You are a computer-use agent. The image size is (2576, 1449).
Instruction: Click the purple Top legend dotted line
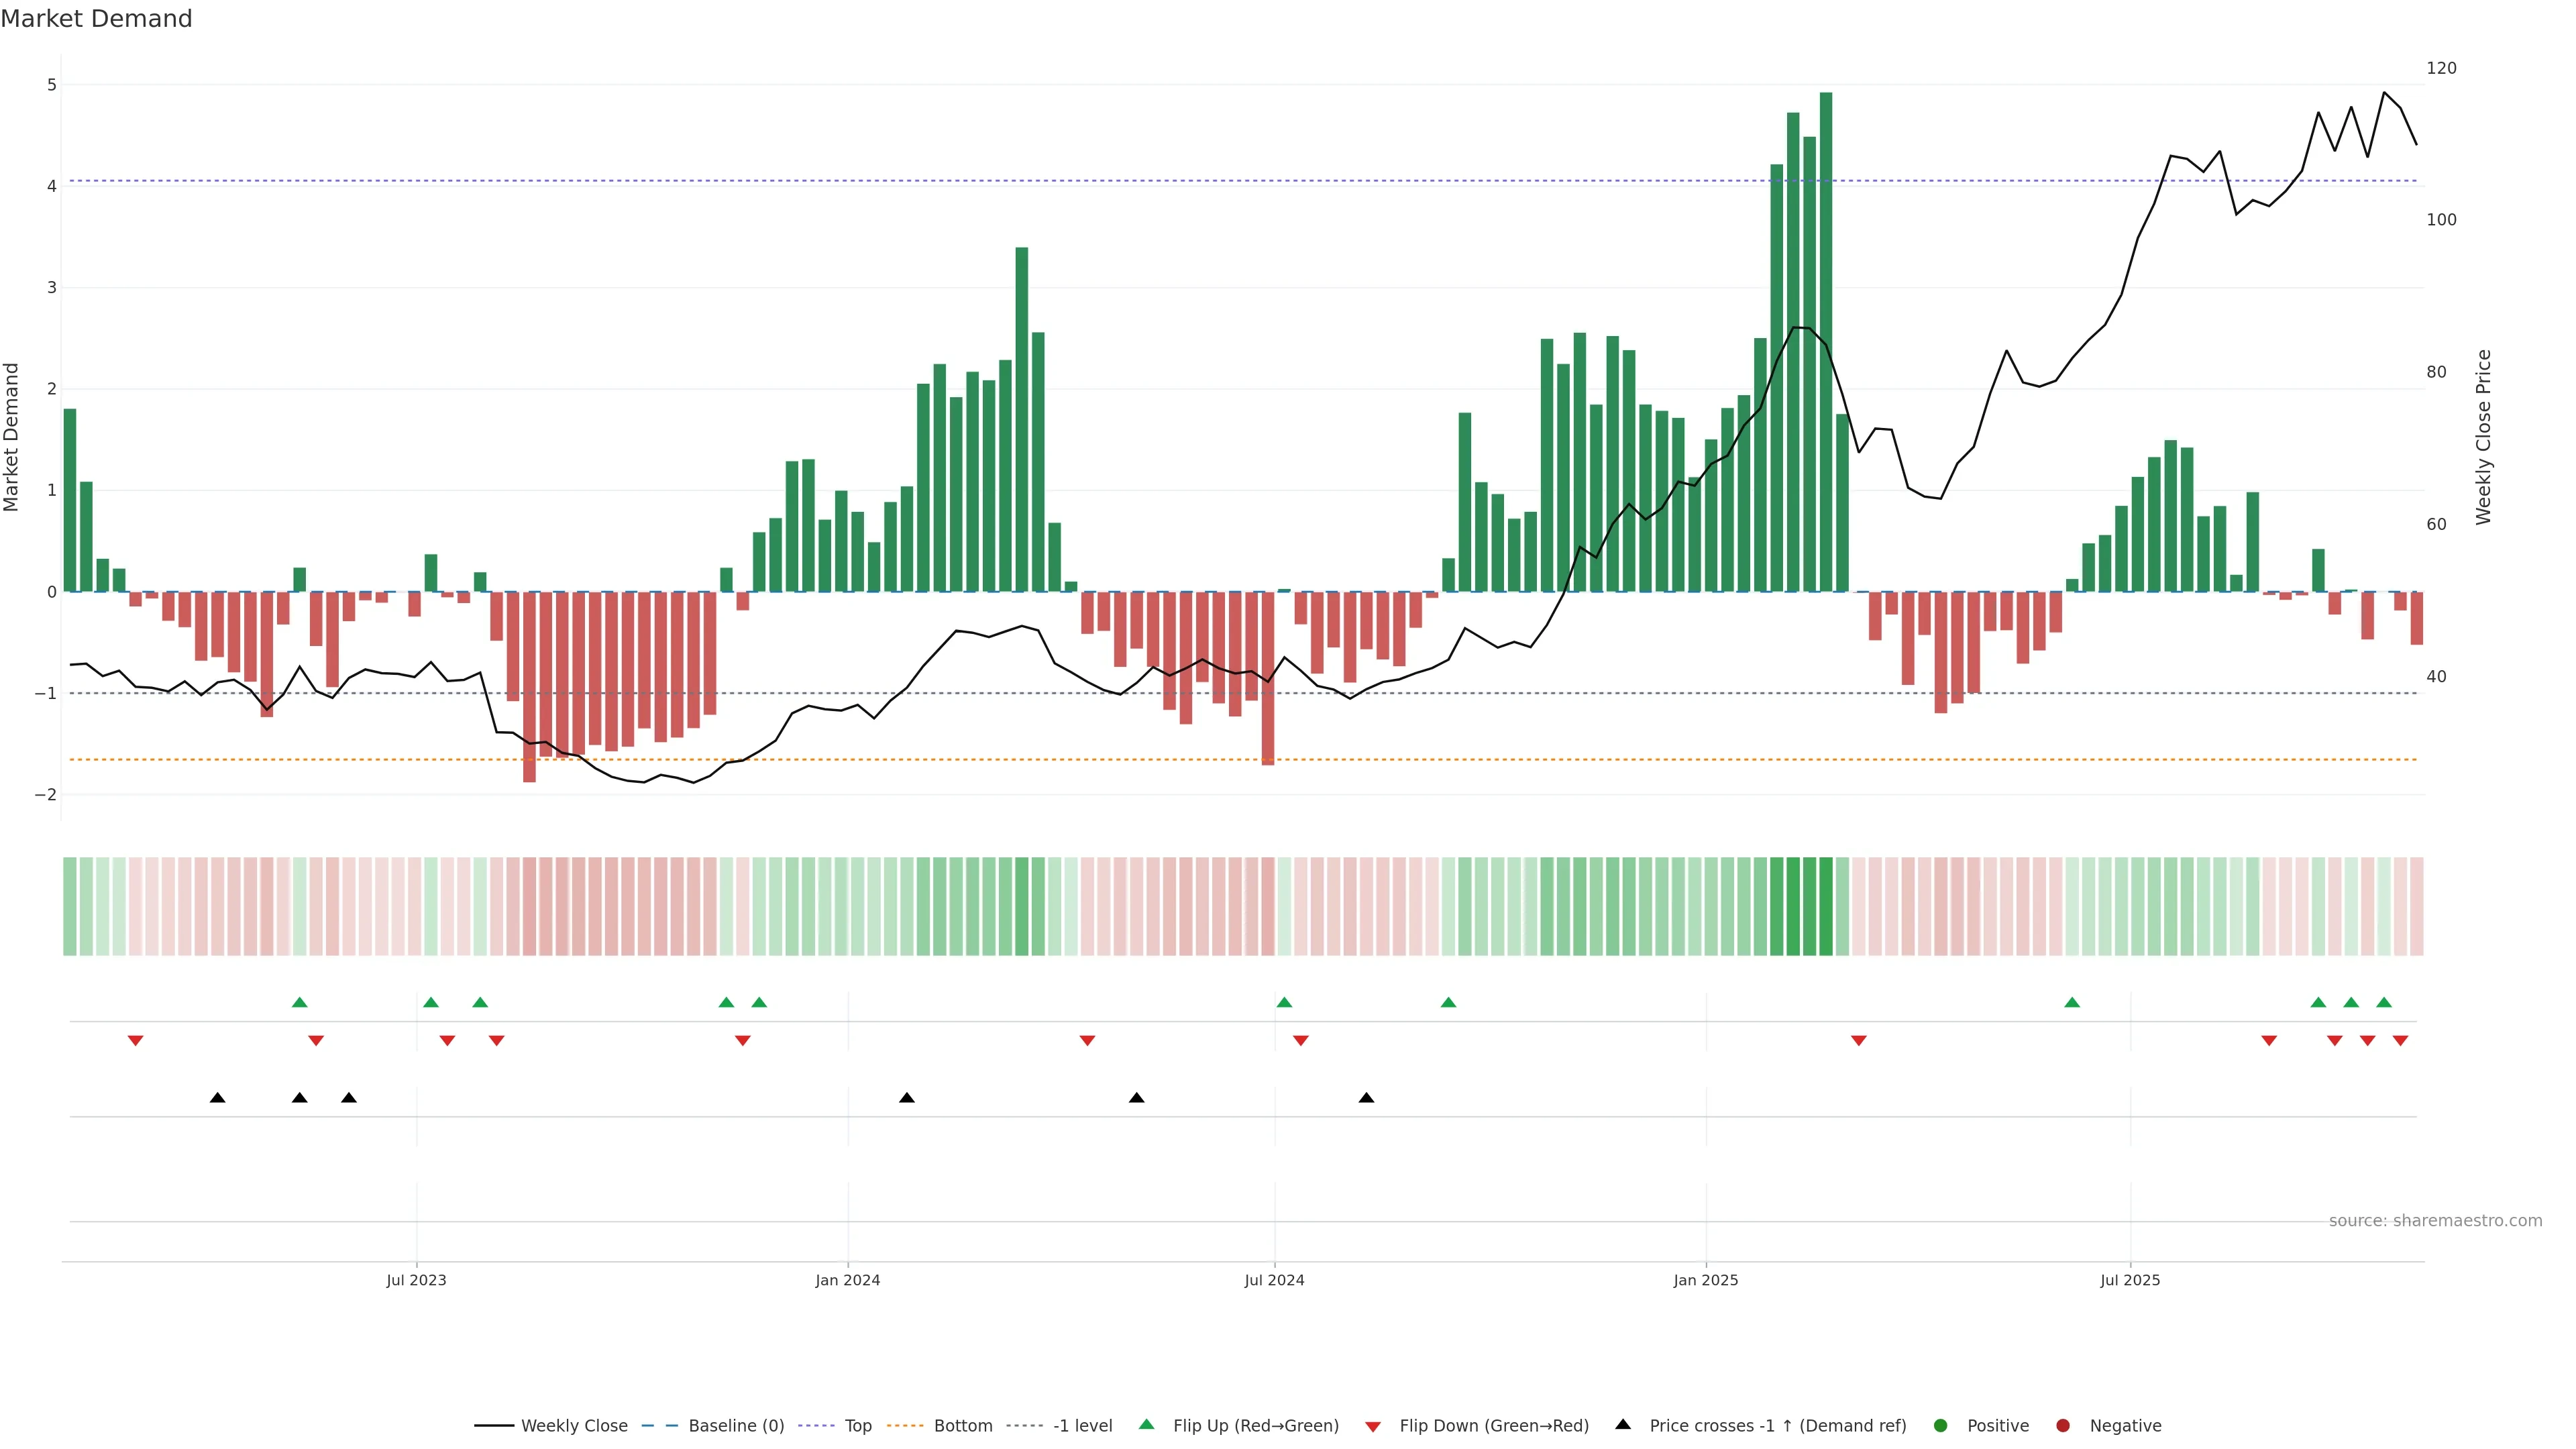click(818, 1425)
